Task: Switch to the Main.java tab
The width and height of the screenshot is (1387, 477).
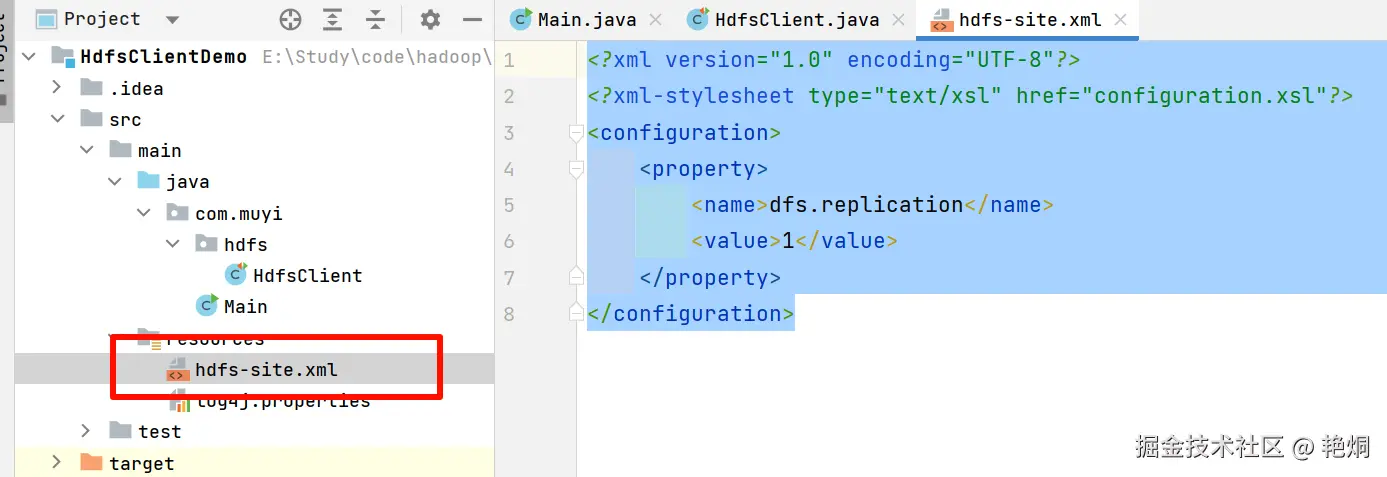Action: click(x=585, y=19)
